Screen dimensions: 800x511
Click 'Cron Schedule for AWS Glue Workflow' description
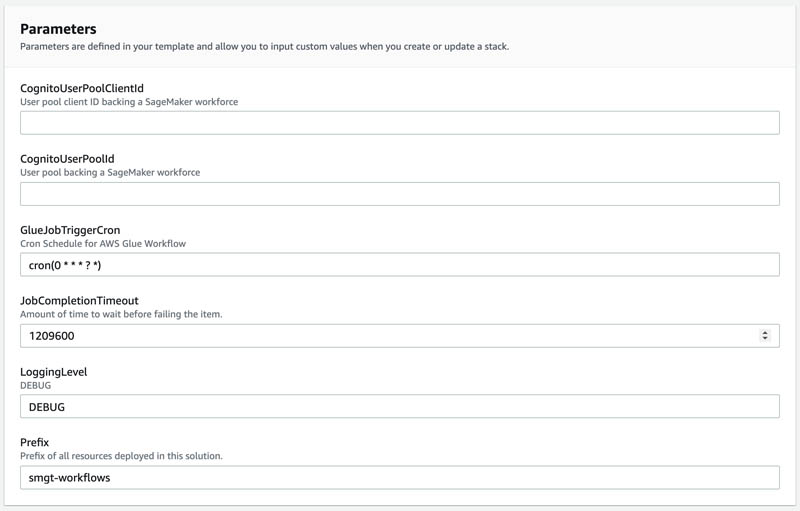pyautogui.click(x=103, y=244)
